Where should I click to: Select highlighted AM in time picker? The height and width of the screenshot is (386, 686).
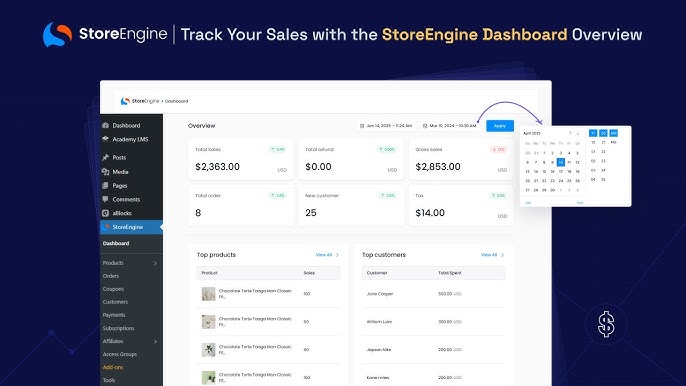613,133
